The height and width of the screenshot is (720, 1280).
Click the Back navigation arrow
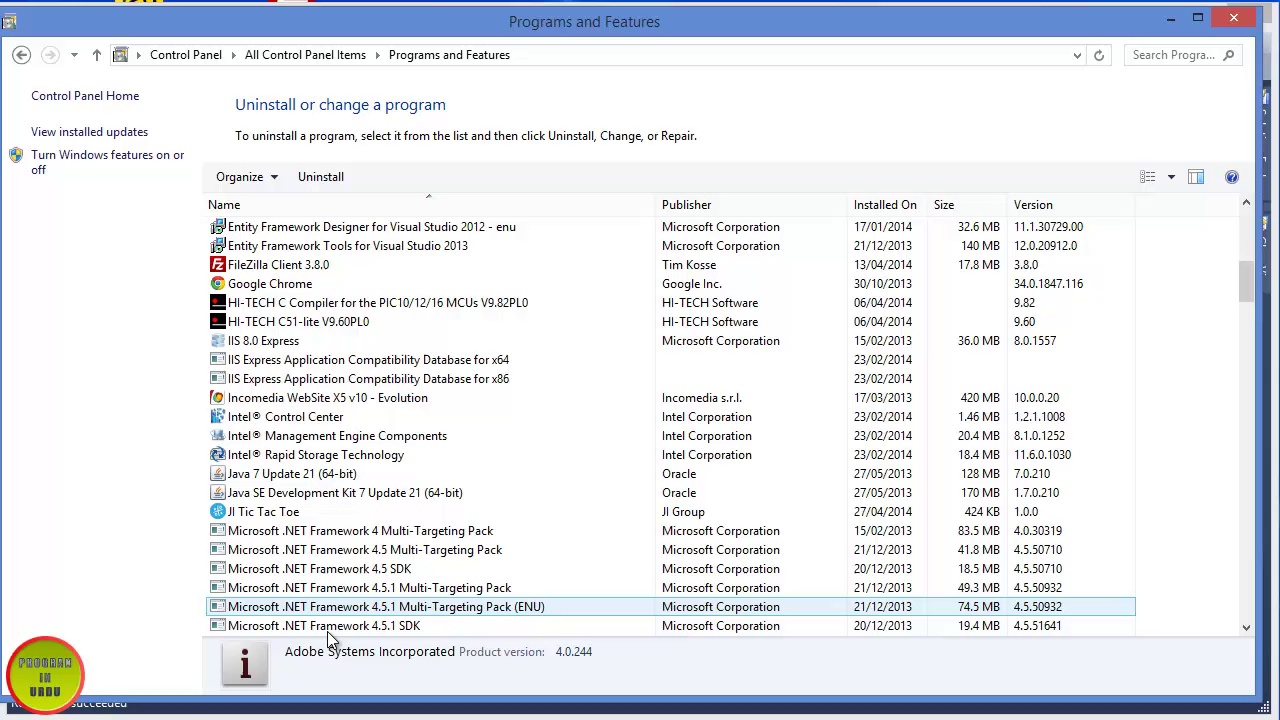(21, 55)
